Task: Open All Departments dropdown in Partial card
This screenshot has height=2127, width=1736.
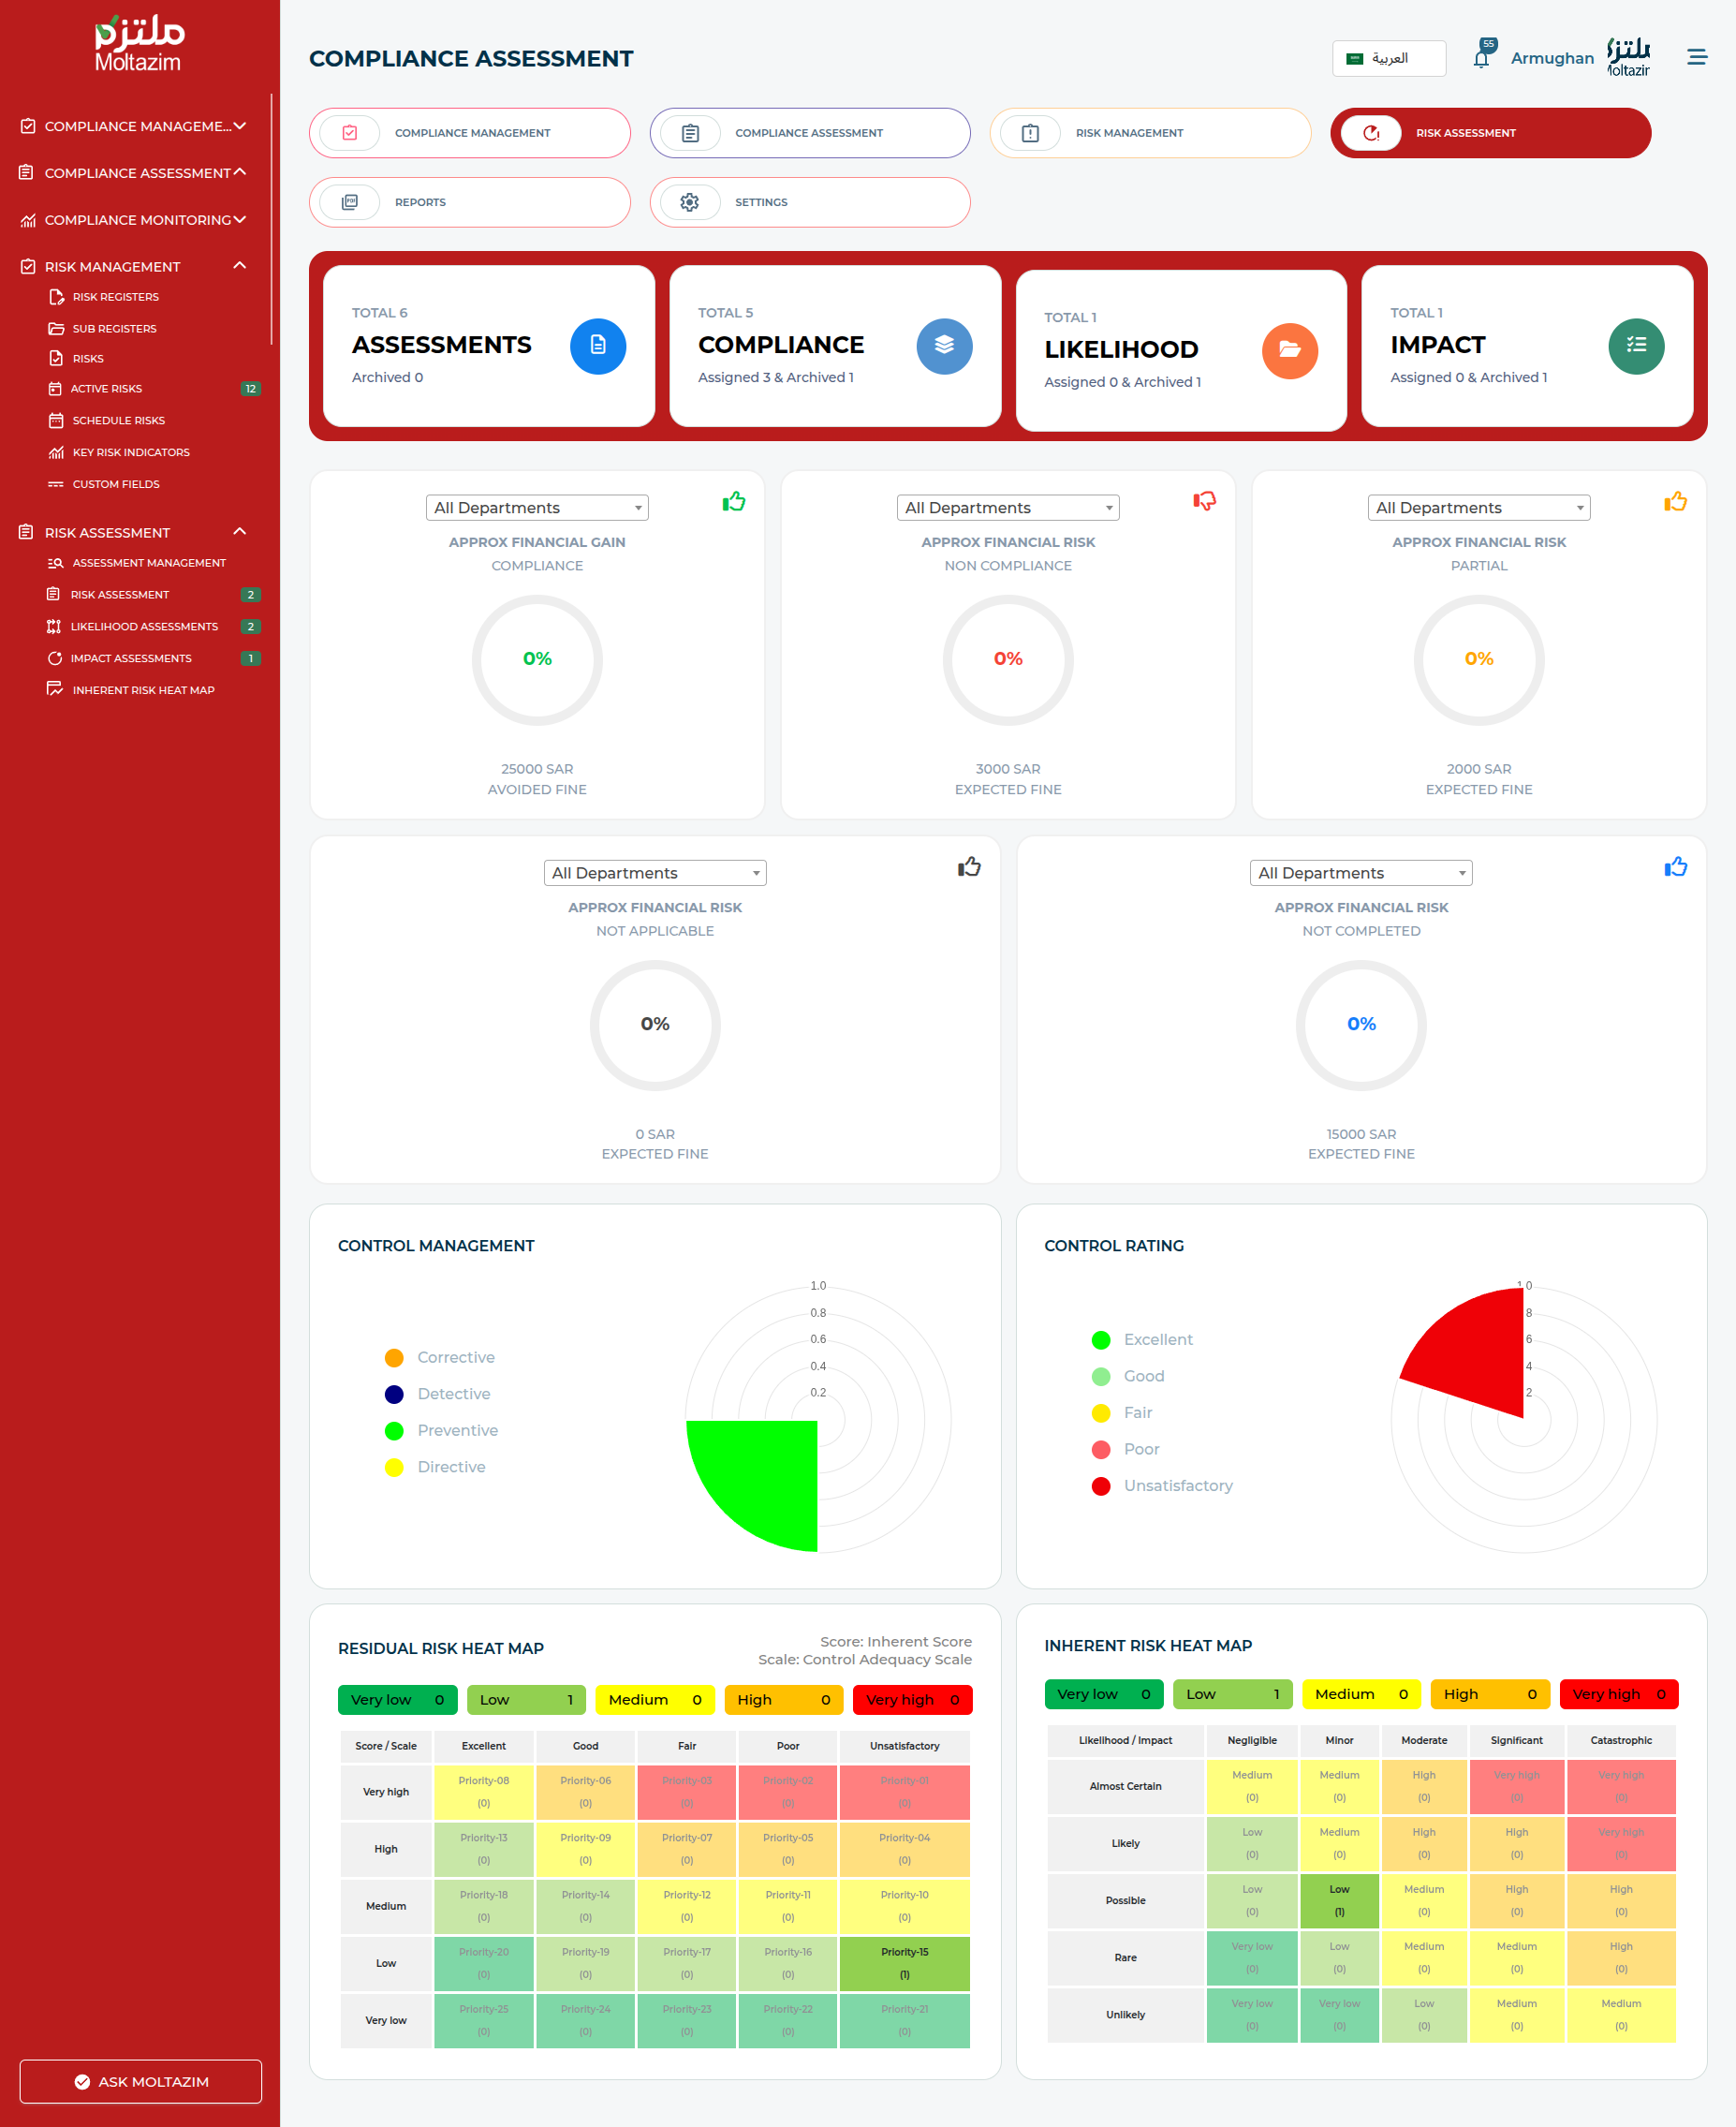Action: (1478, 508)
